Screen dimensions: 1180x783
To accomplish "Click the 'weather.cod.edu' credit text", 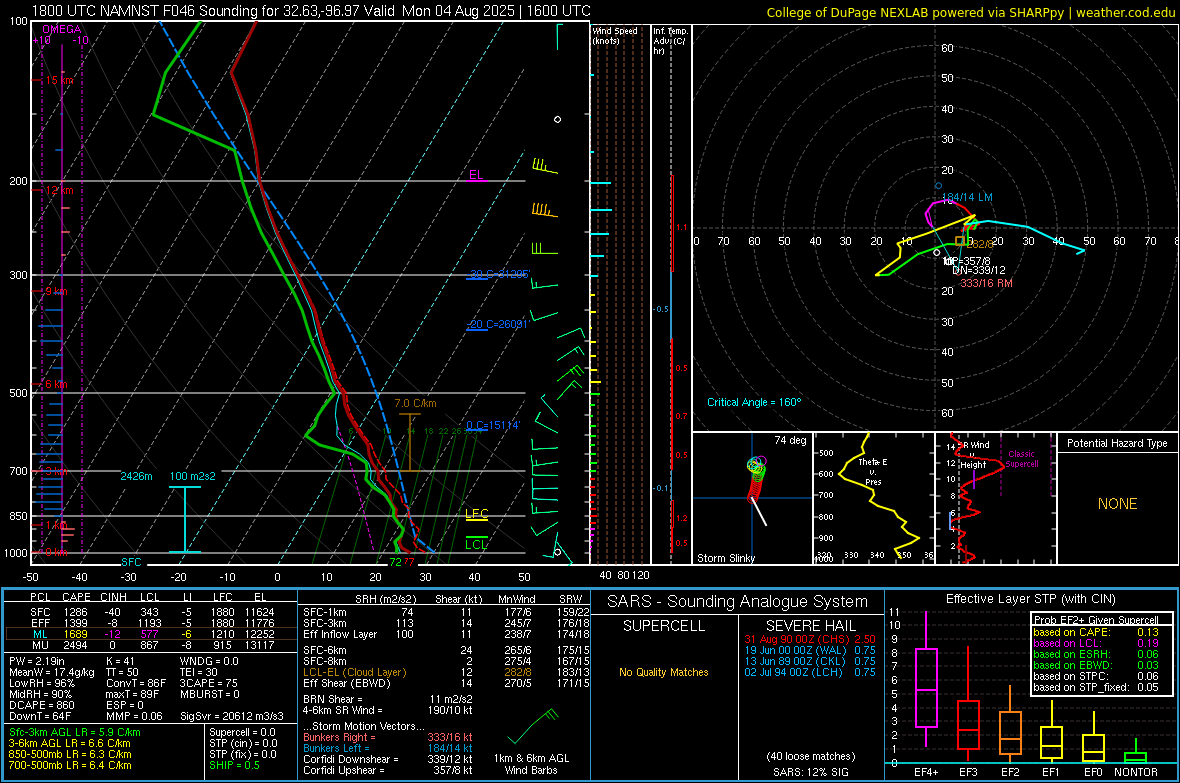I will (x=1125, y=12).
